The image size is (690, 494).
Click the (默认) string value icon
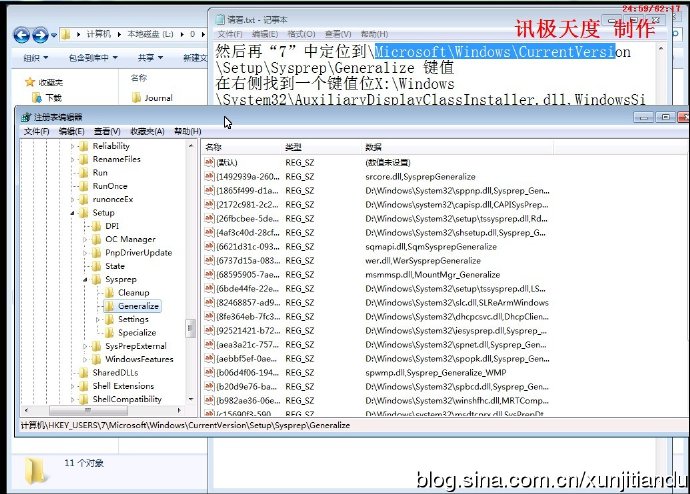(209, 162)
